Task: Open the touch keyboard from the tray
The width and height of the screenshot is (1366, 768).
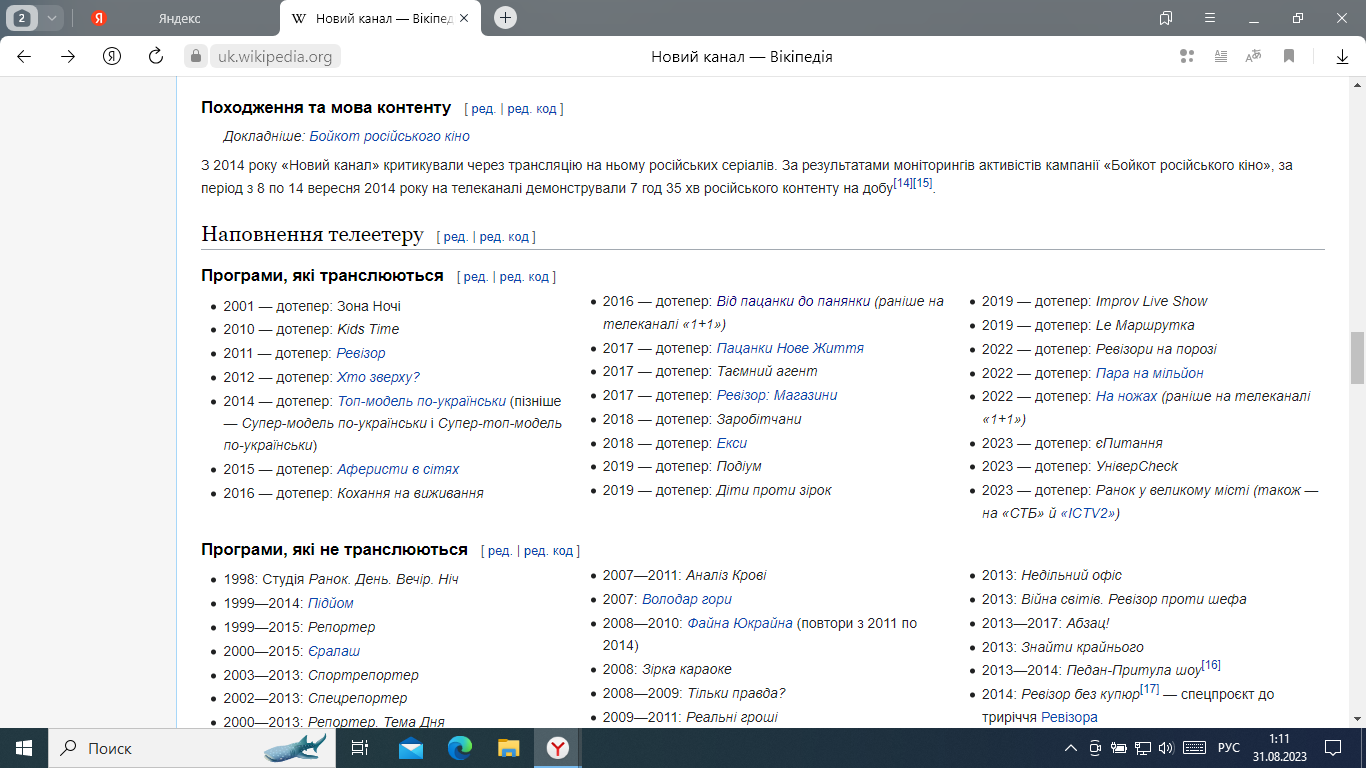Action: [1193, 747]
